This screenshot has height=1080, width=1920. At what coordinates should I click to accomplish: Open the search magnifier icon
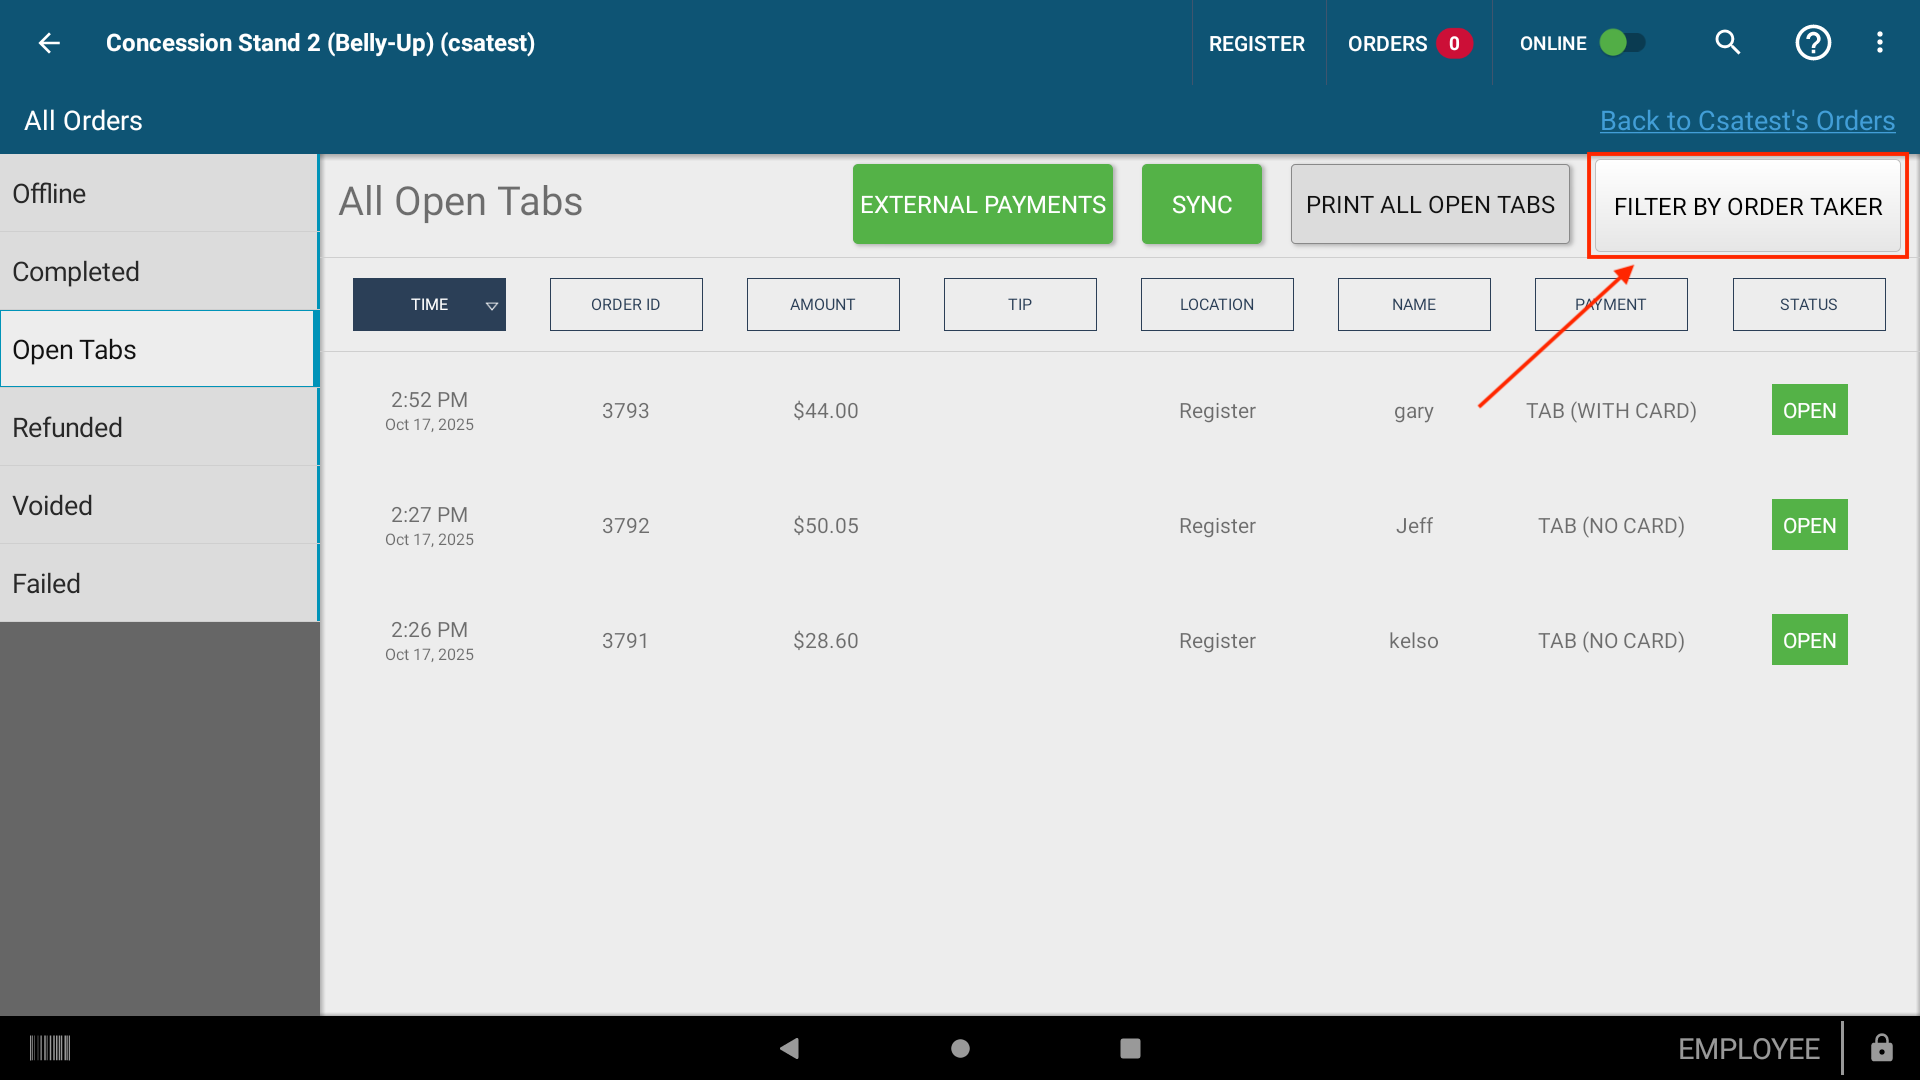1727,43
